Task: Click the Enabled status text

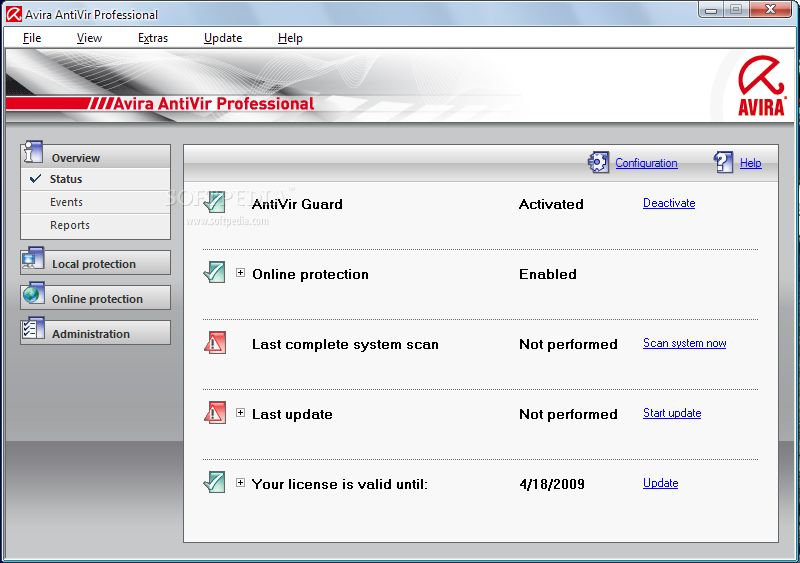Action: click(547, 274)
